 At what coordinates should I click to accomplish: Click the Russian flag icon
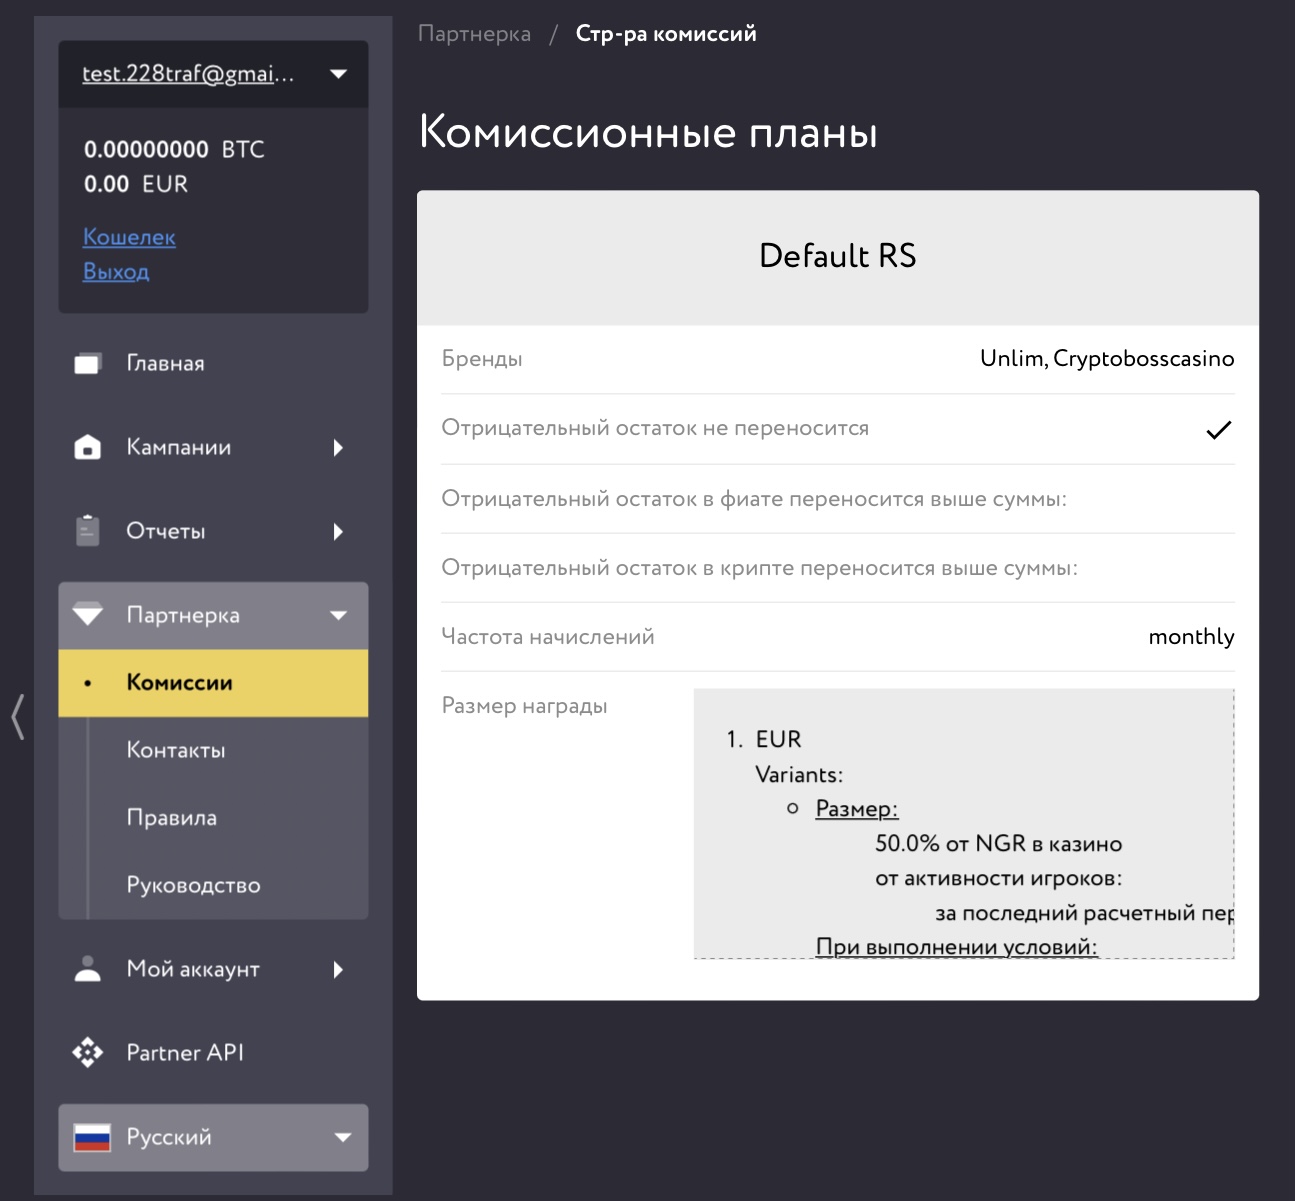click(93, 1137)
